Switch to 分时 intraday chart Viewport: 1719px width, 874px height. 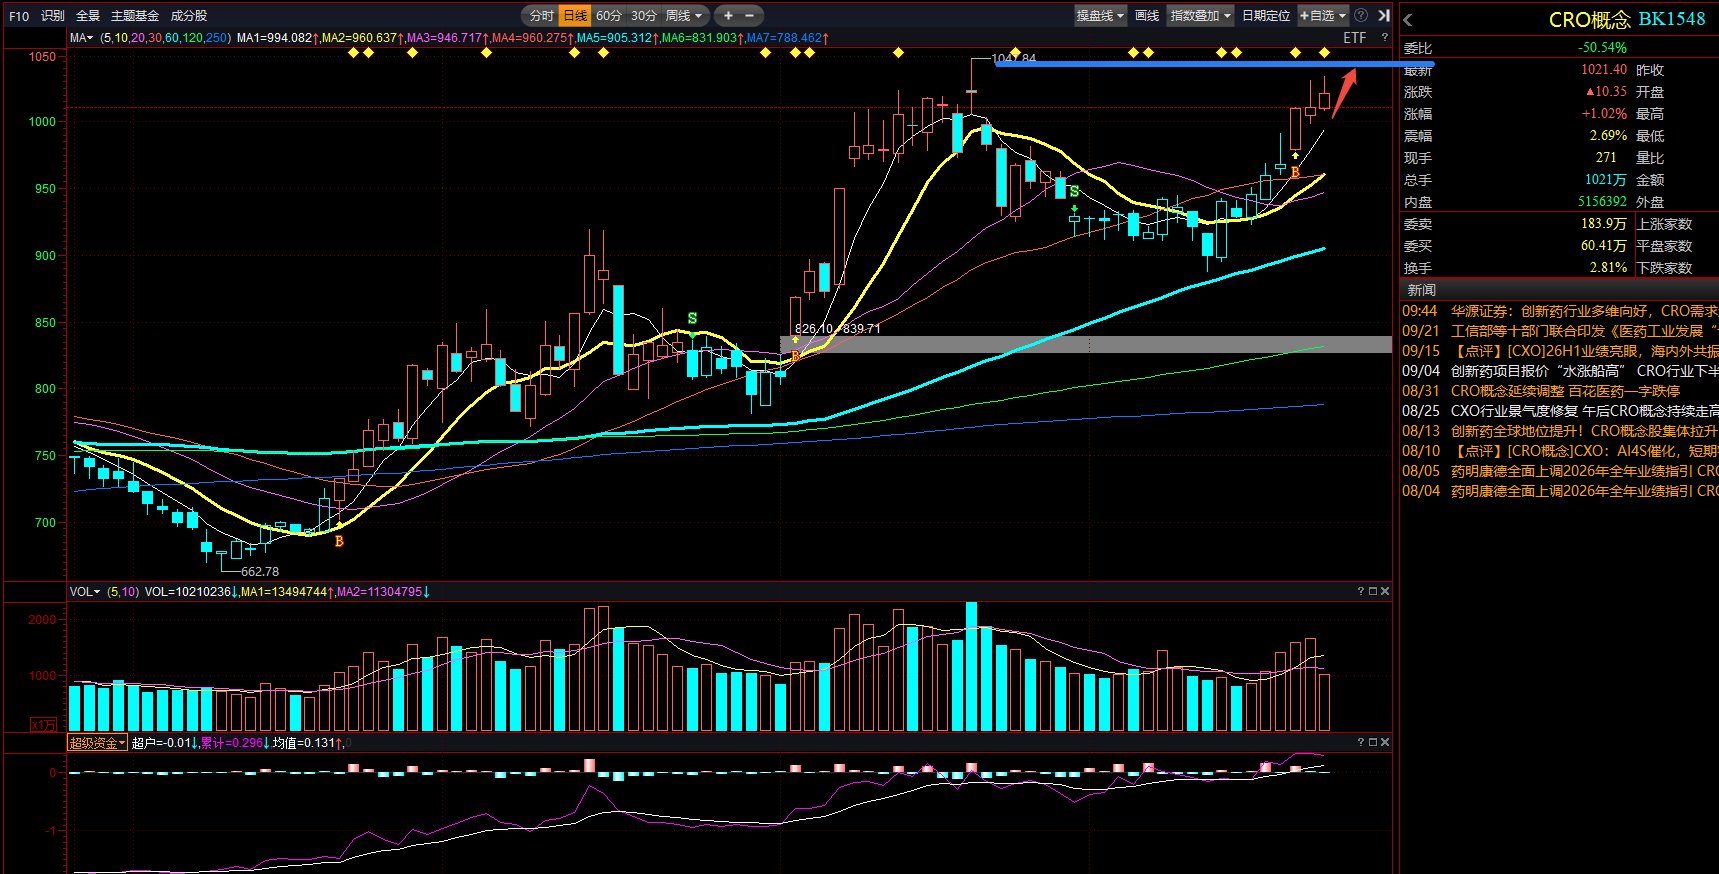pyautogui.click(x=541, y=15)
